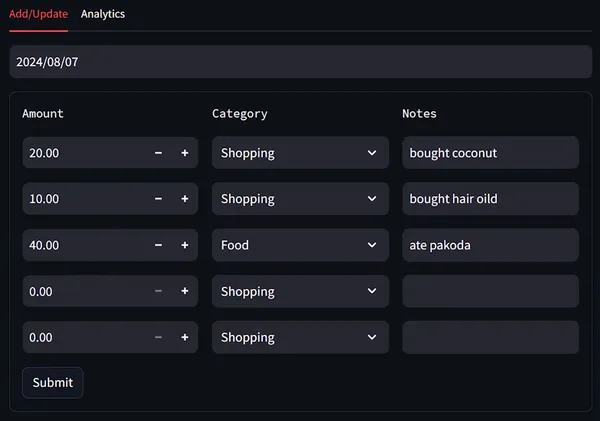Open the last row's Shopping category dropdown
Viewport: 600px width, 421px height.
(x=300, y=337)
